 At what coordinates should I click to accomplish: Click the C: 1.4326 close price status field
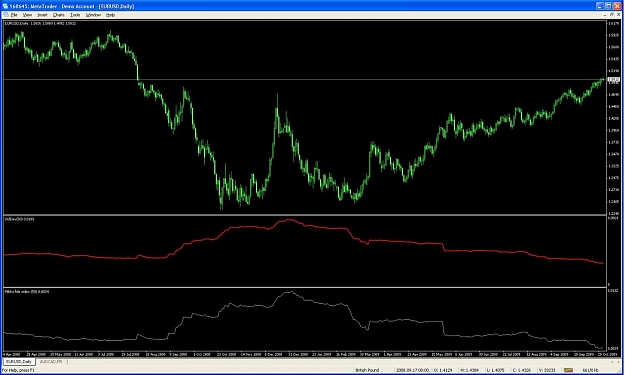coord(521,370)
